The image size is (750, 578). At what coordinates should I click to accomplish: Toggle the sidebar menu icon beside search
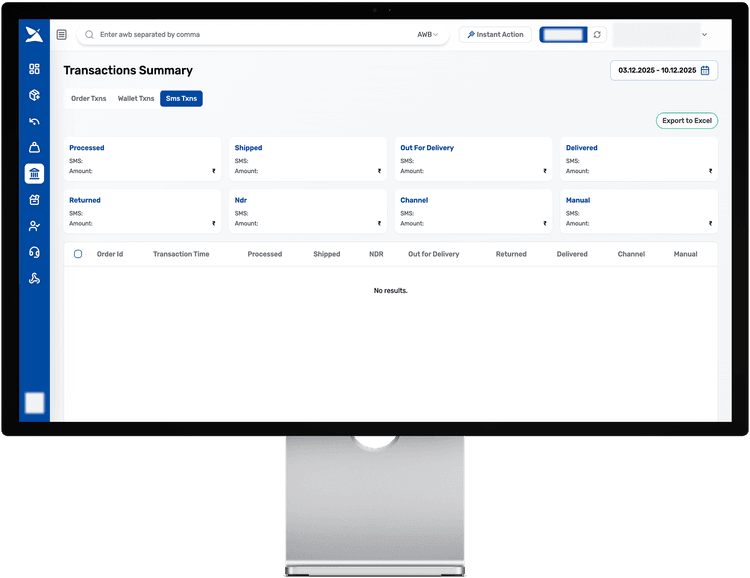click(x=62, y=35)
